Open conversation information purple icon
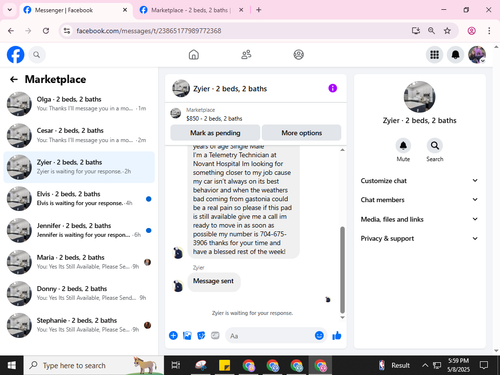Viewport: 500px width, 375px height. [332, 88]
